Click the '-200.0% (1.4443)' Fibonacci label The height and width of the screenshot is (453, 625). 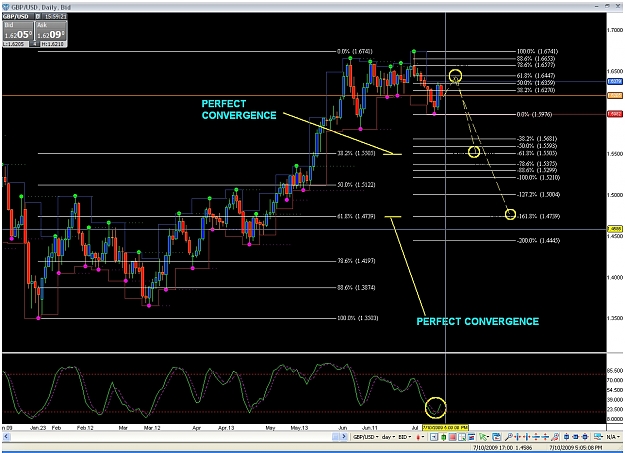point(539,240)
